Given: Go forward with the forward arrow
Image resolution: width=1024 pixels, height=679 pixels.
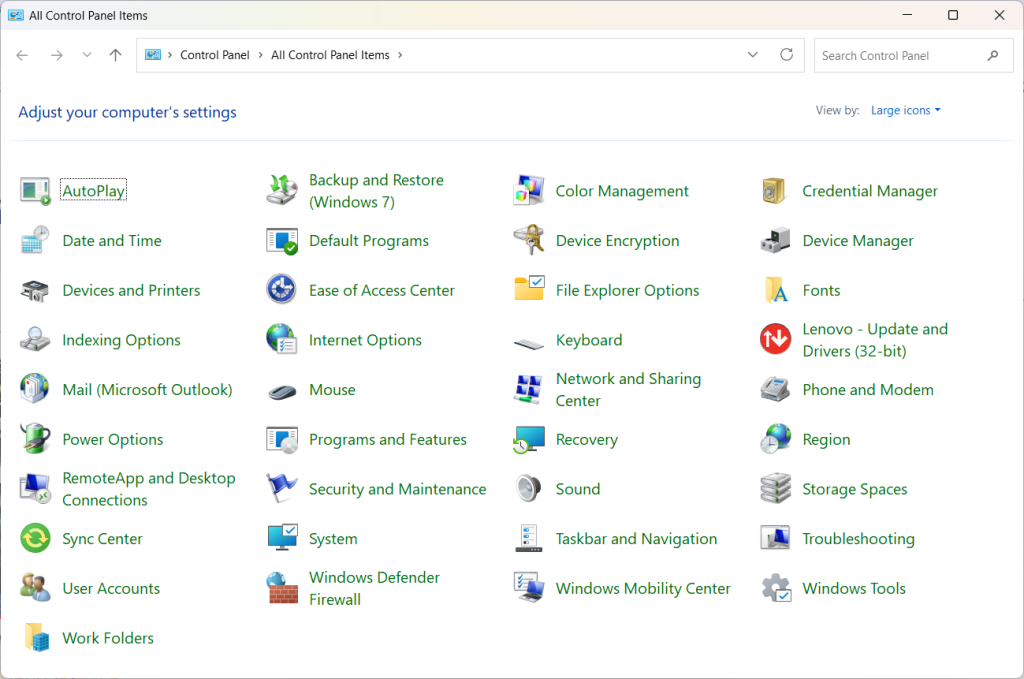Looking at the screenshot, I should (x=57, y=55).
